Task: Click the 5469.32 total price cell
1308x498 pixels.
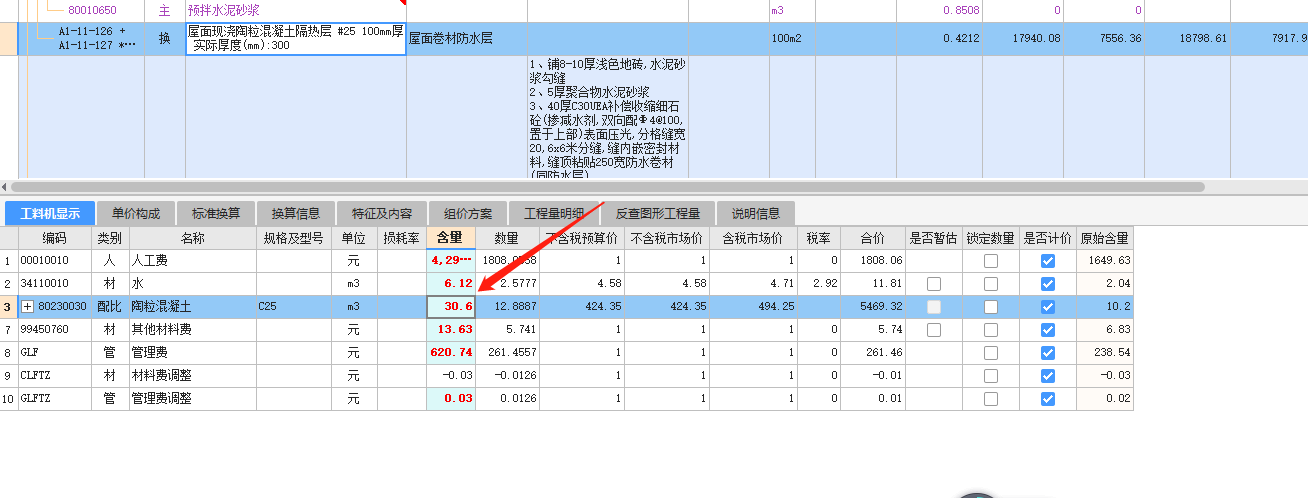Action: 872,306
